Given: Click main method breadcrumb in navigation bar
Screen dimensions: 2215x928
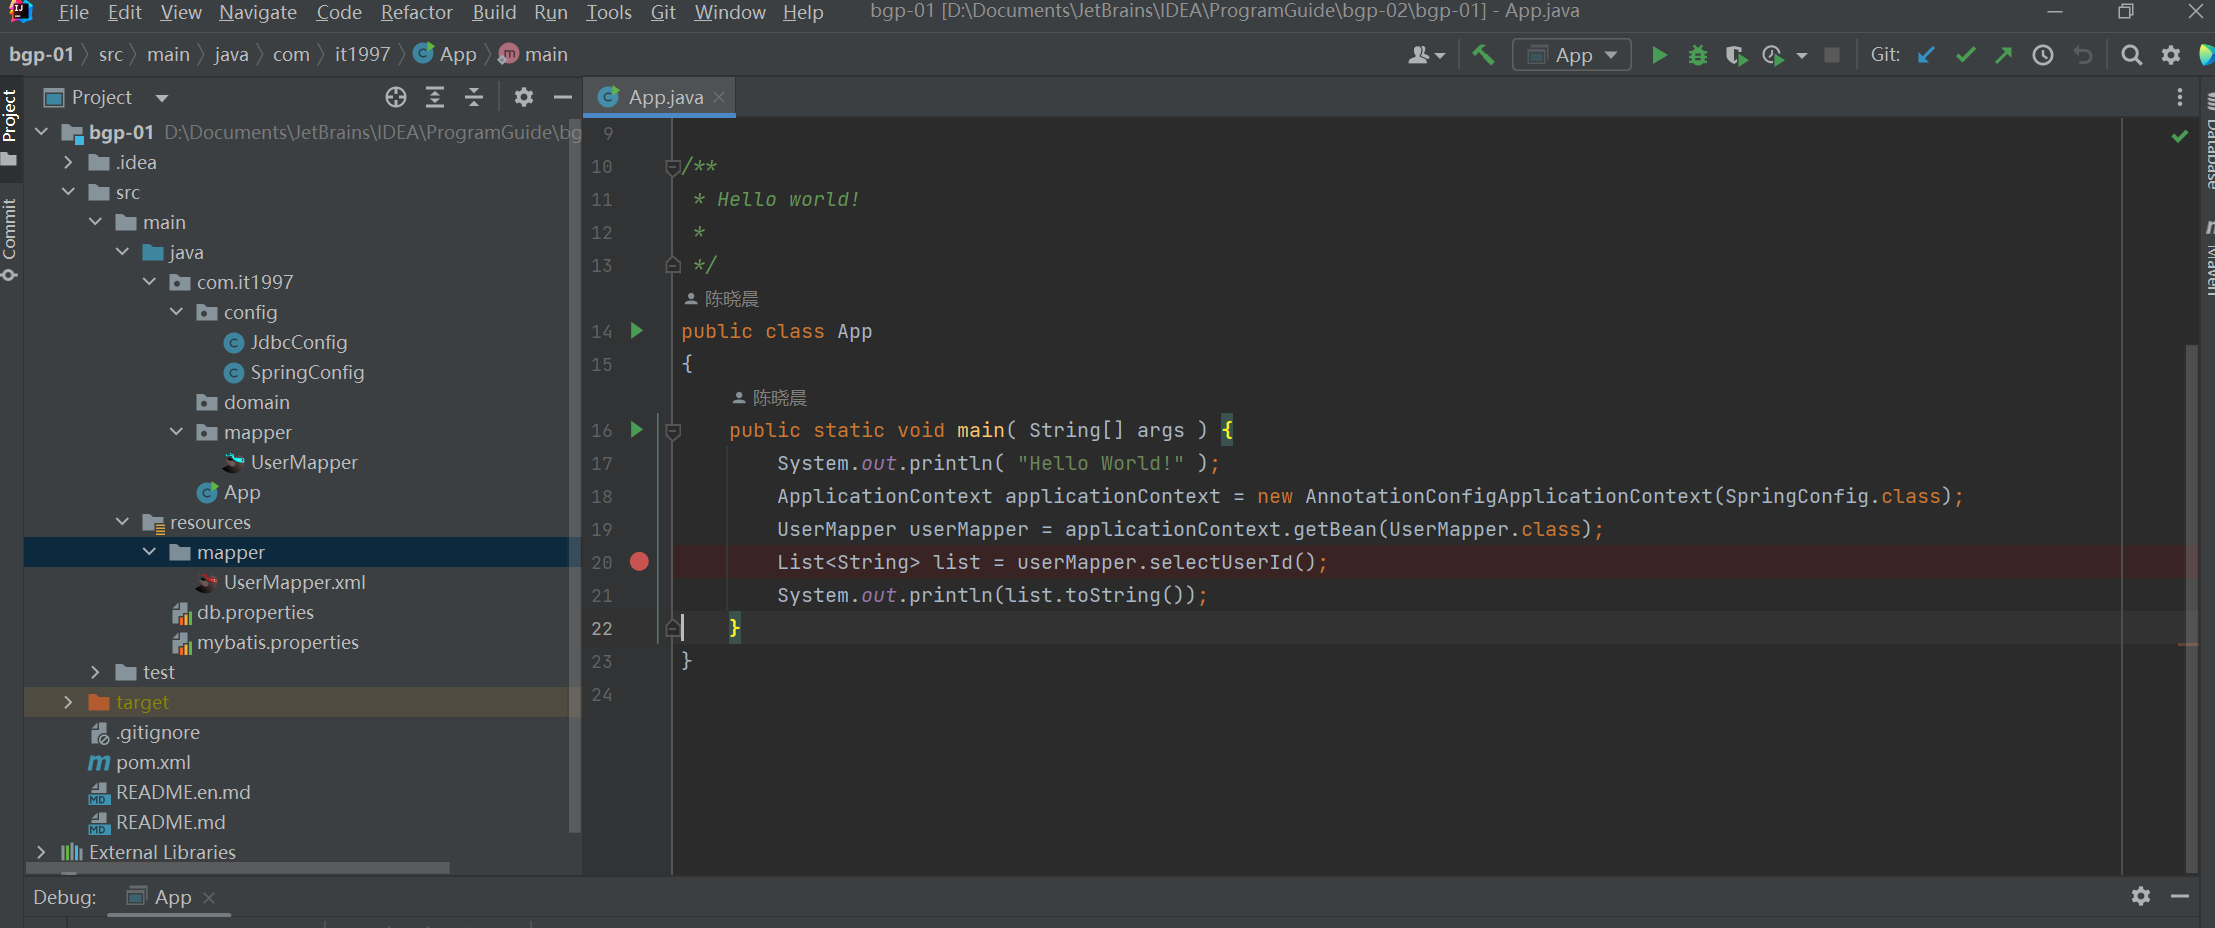Looking at the screenshot, I should tap(534, 54).
